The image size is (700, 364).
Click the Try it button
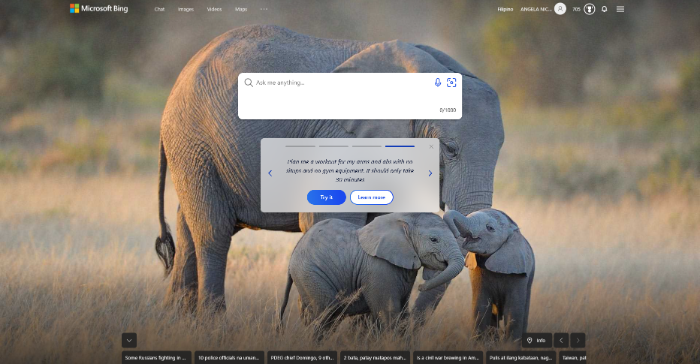(326, 197)
